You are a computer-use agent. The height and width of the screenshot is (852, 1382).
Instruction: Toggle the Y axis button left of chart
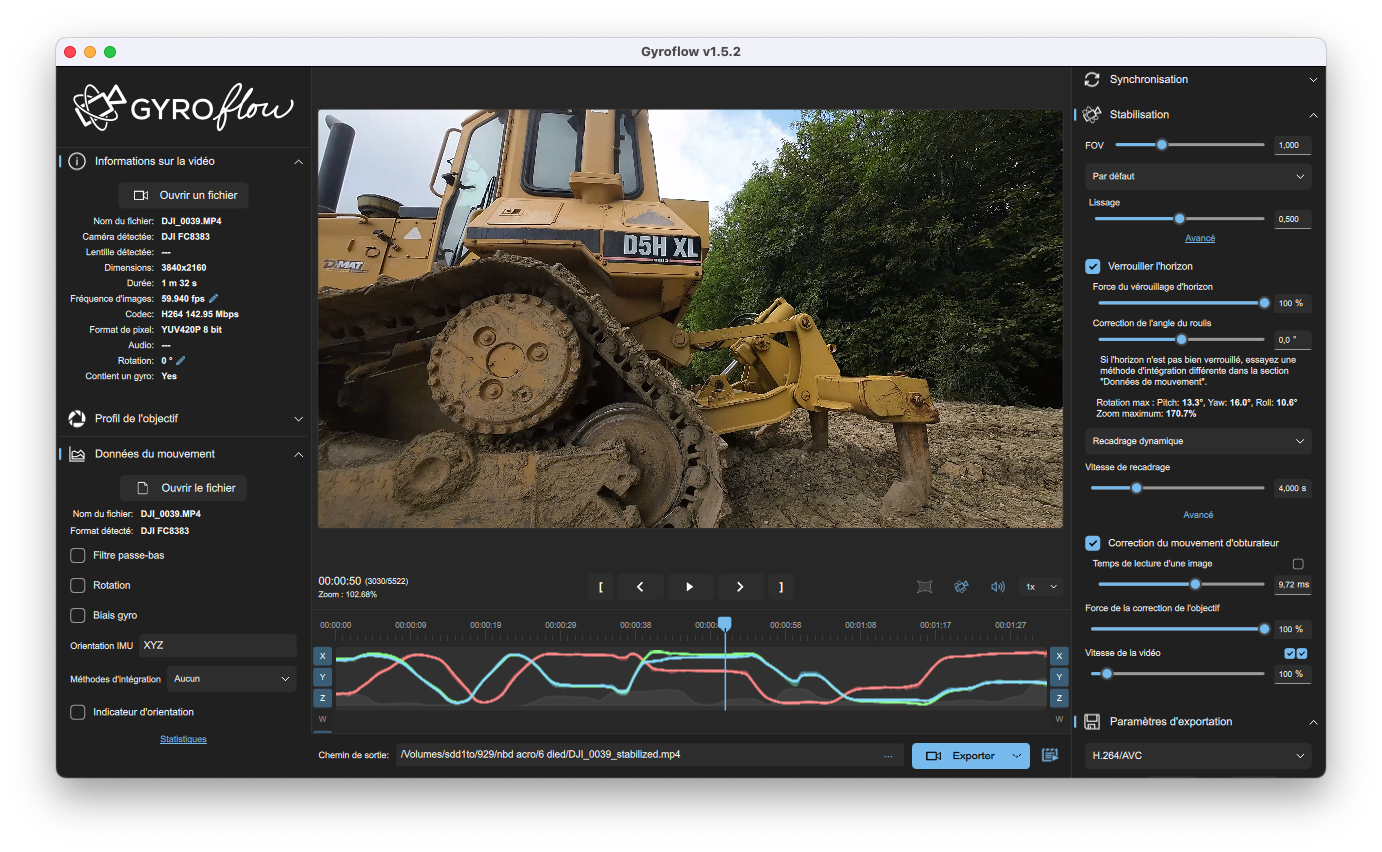coord(322,677)
